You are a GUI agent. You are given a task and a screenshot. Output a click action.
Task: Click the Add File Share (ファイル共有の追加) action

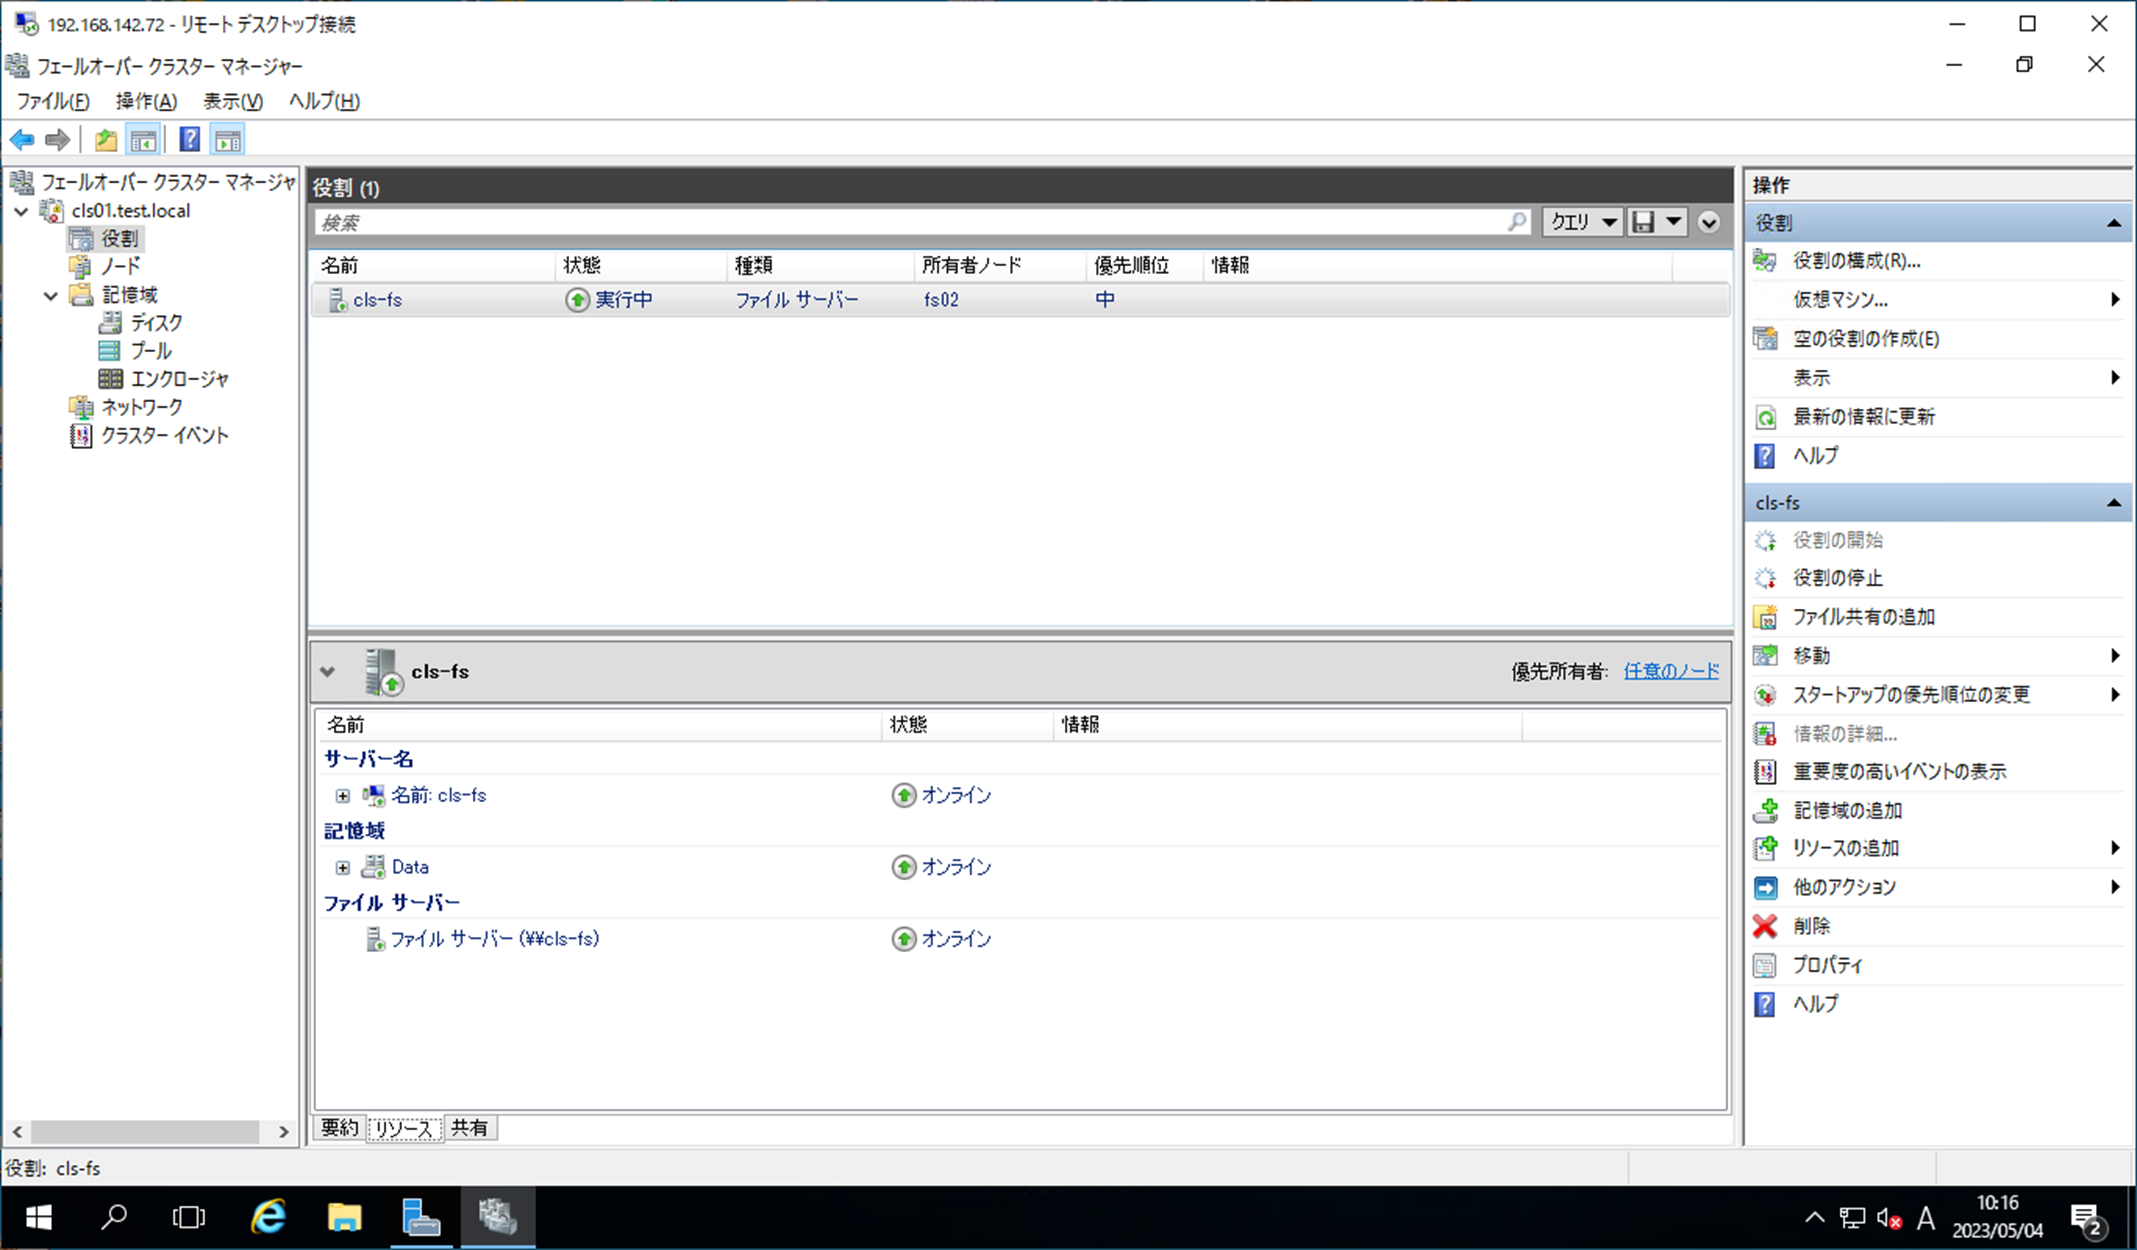[x=1862, y=617]
